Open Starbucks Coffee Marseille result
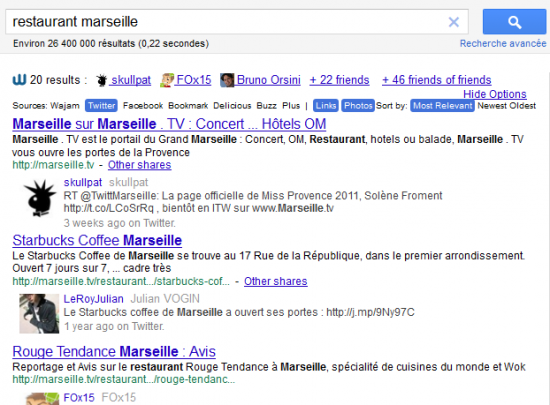 [x=97, y=241]
